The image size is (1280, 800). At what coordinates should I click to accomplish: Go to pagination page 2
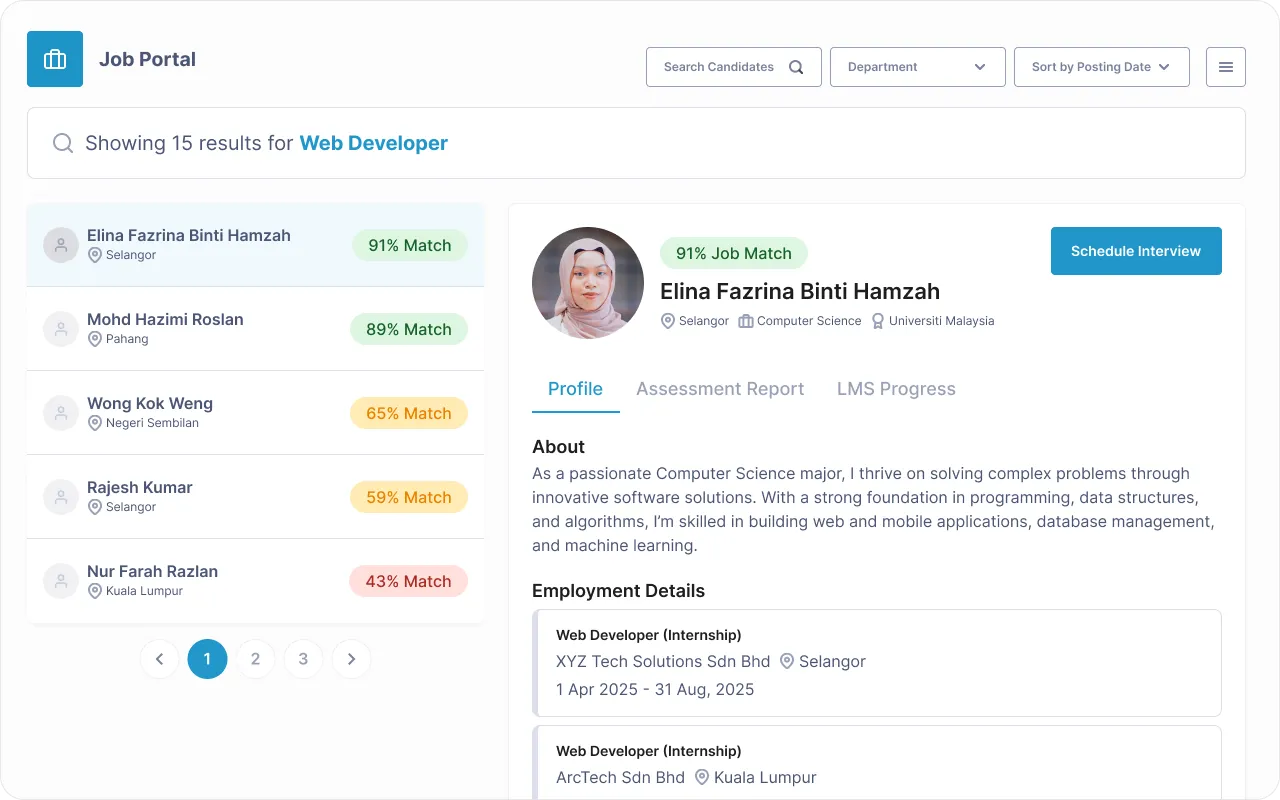click(x=255, y=659)
